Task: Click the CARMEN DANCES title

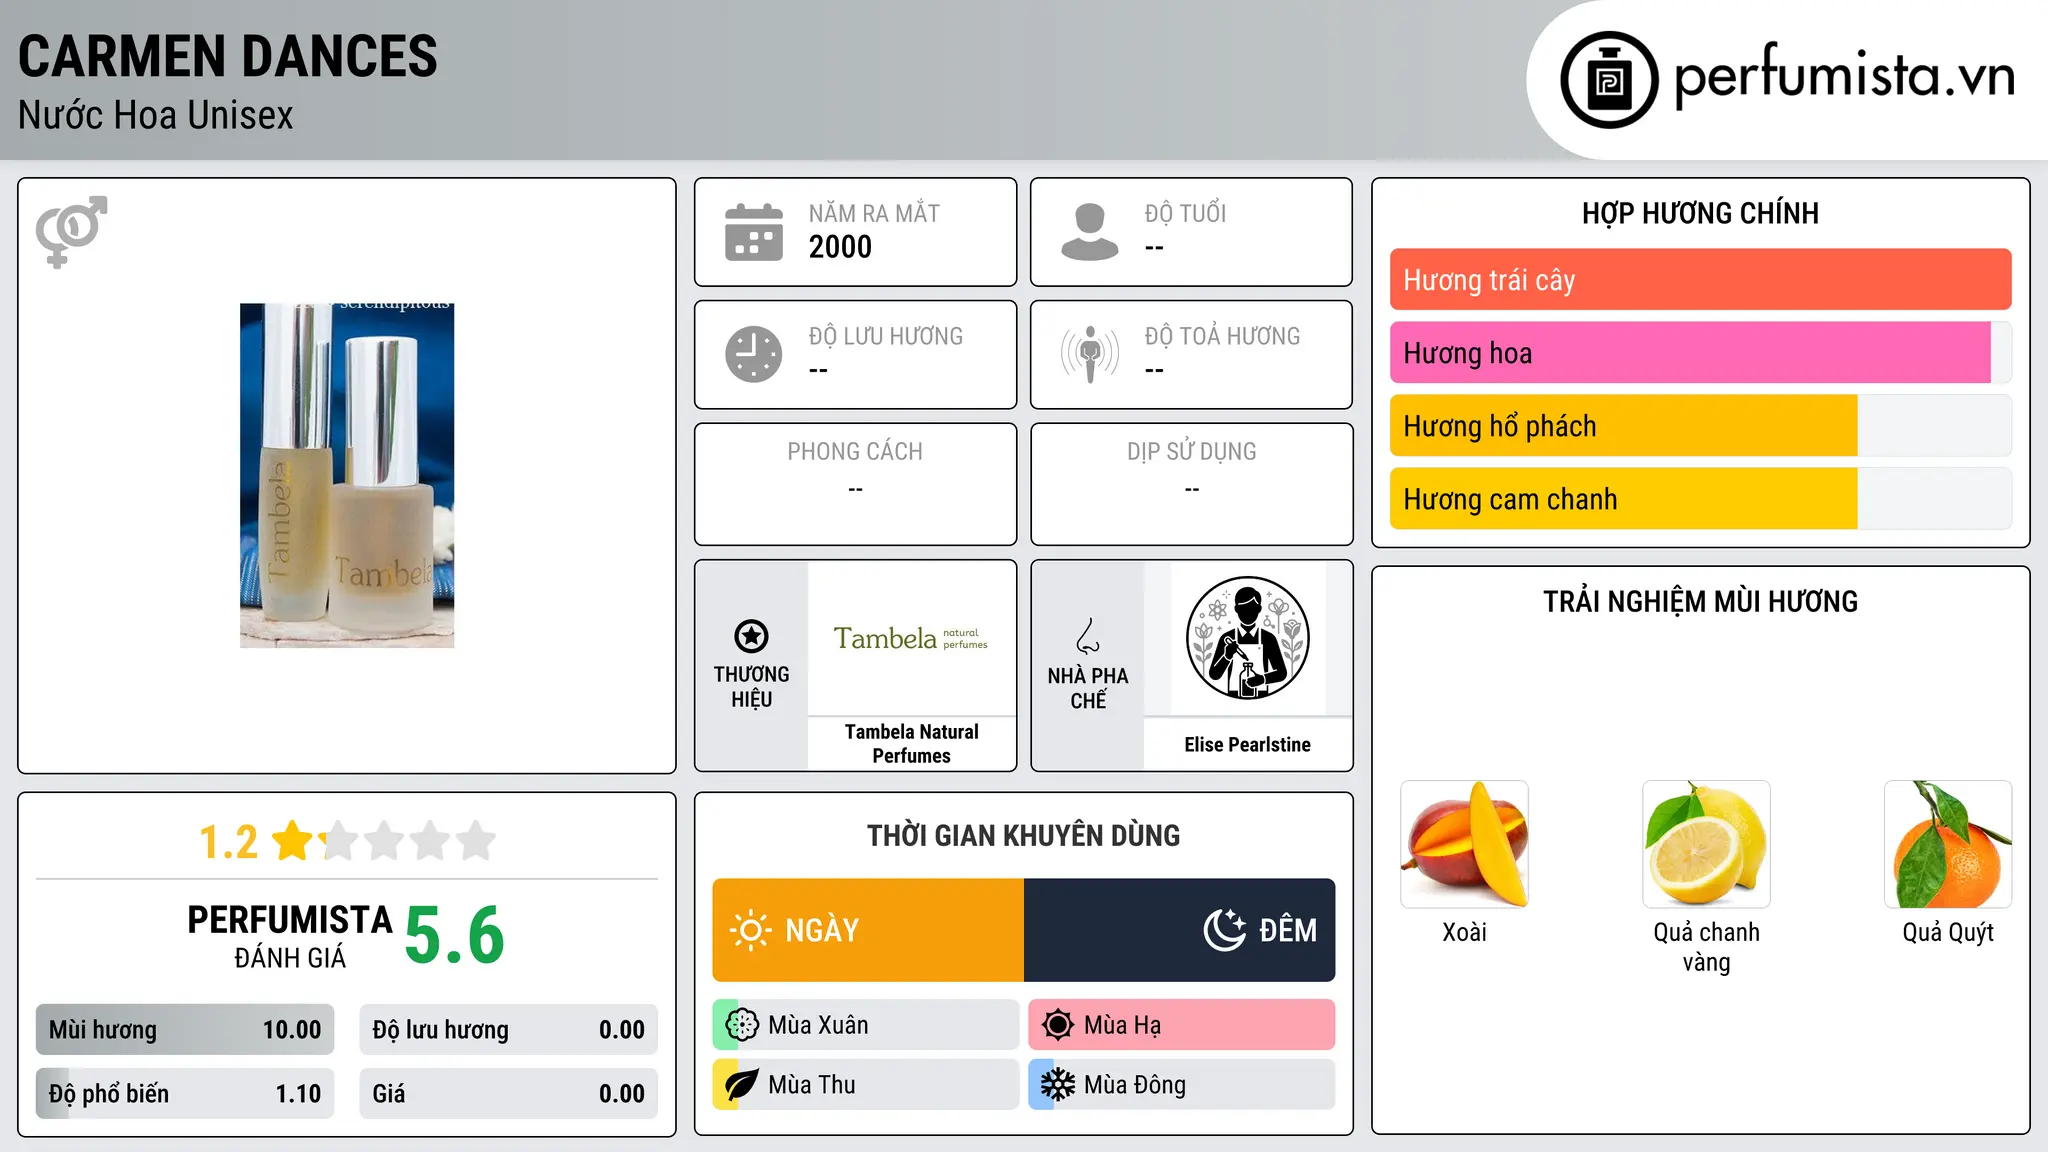Action: [x=228, y=56]
